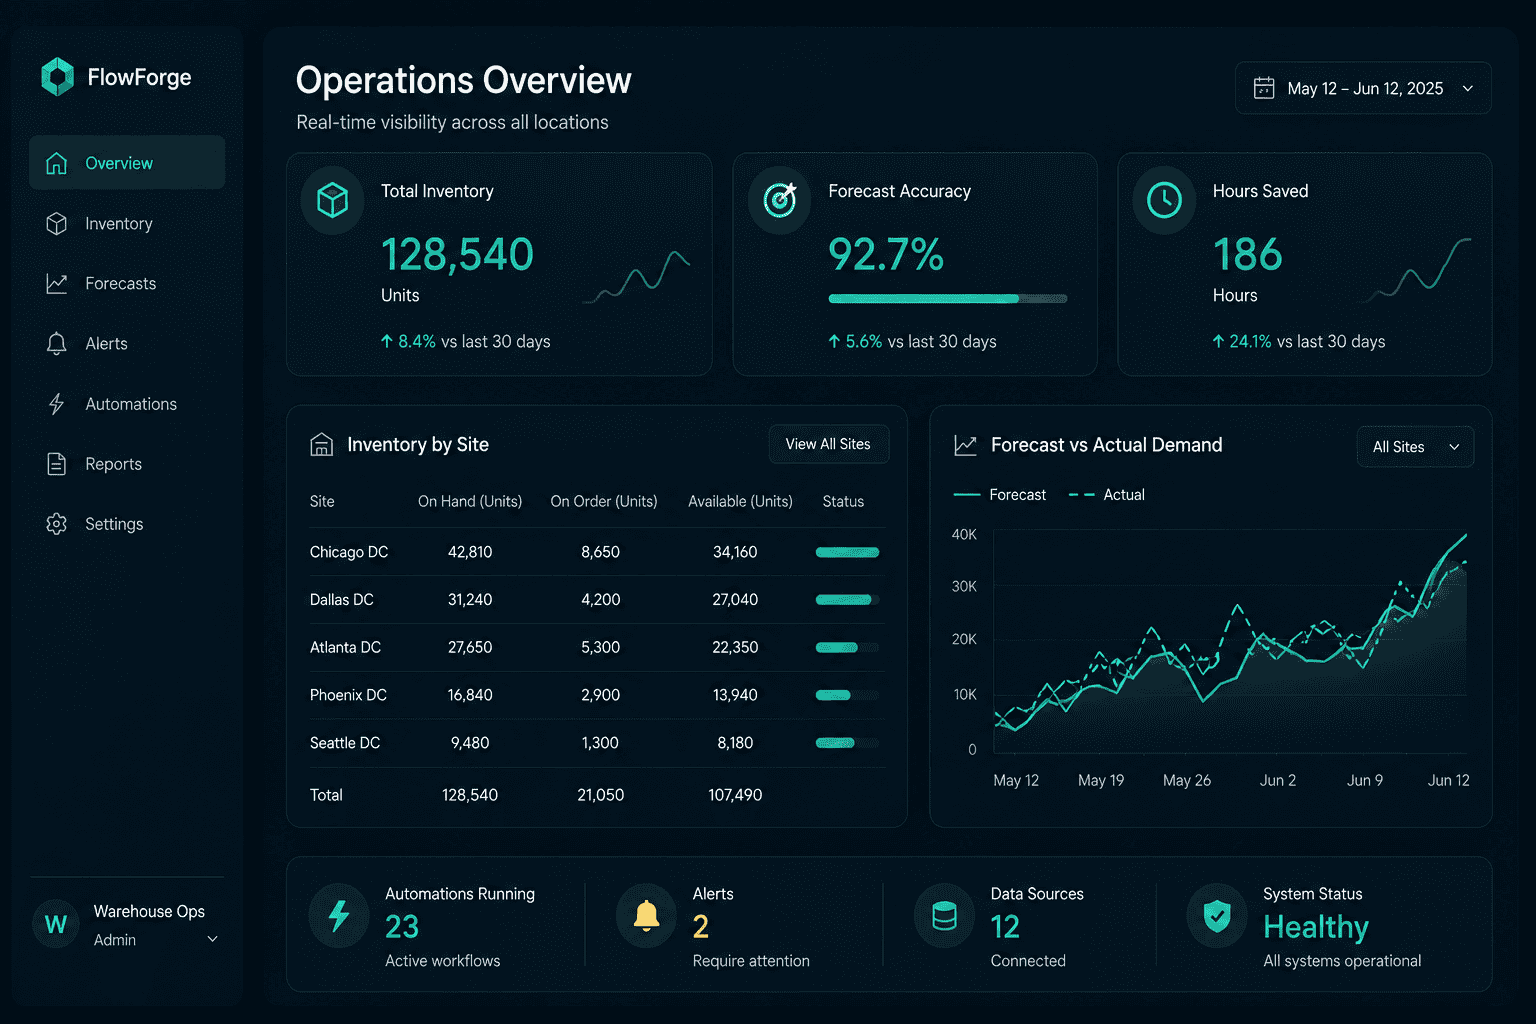This screenshot has width=1536, height=1024.
Task: Click the Forecast vs Actual Demand chart area
Action: pyautogui.click(x=1230, y=640)
